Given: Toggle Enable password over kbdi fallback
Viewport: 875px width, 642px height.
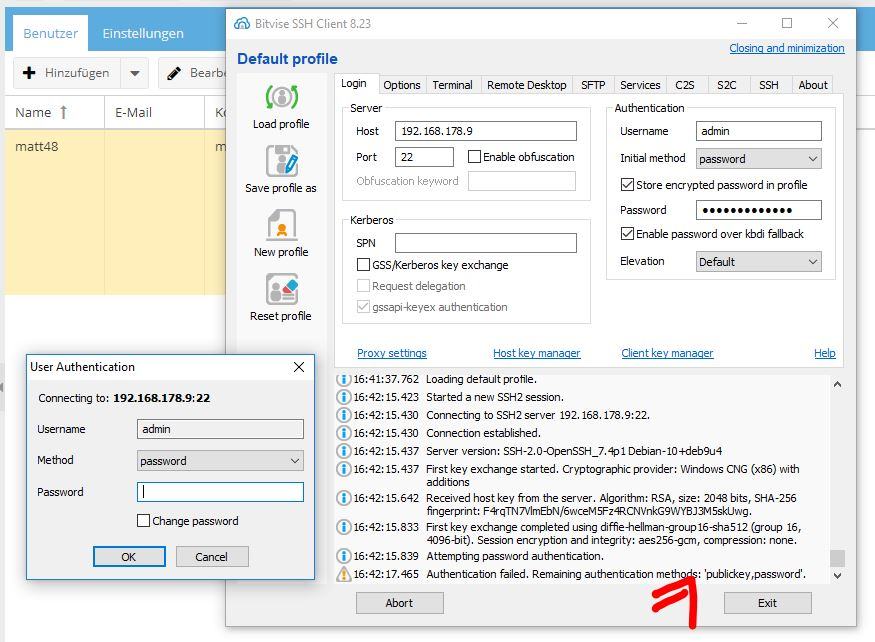Looking at the screenshot, I should tap(627, 233).
